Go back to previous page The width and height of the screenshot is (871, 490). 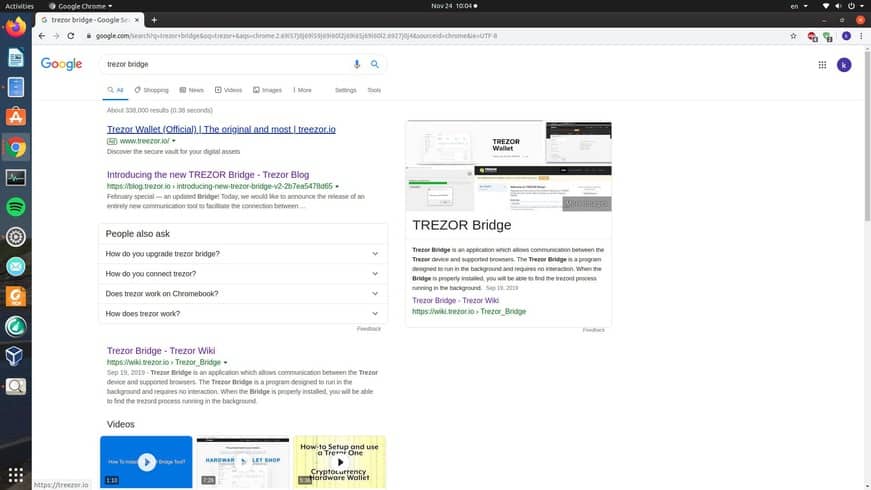[42, 36]
